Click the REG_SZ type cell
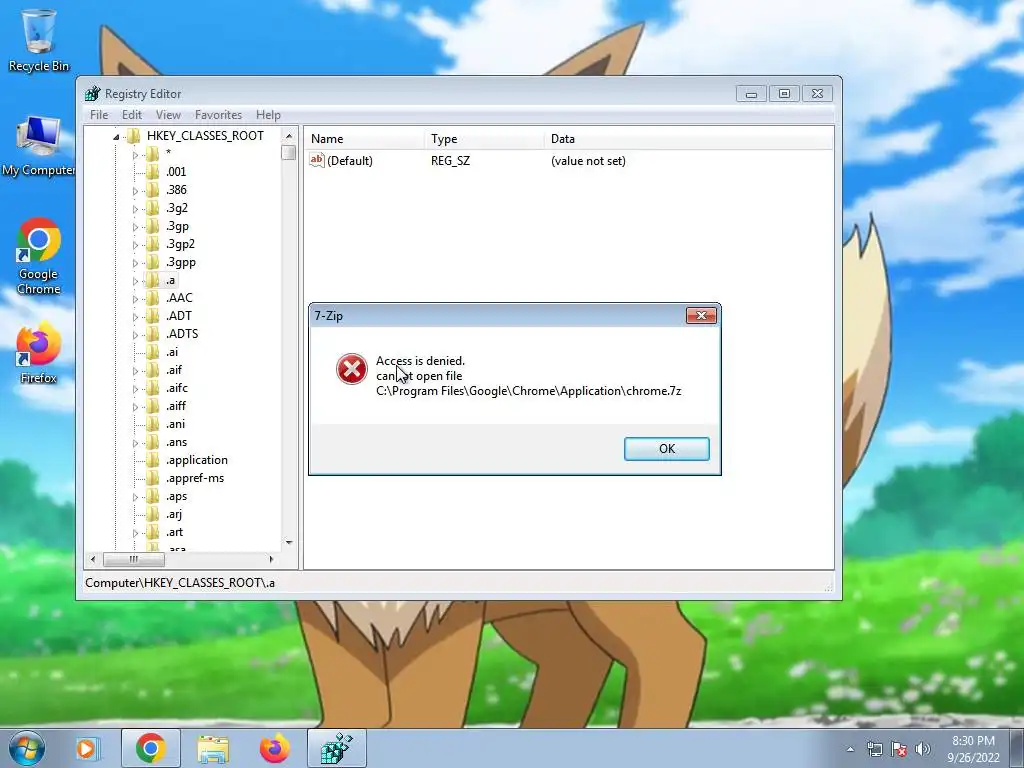 450,161
